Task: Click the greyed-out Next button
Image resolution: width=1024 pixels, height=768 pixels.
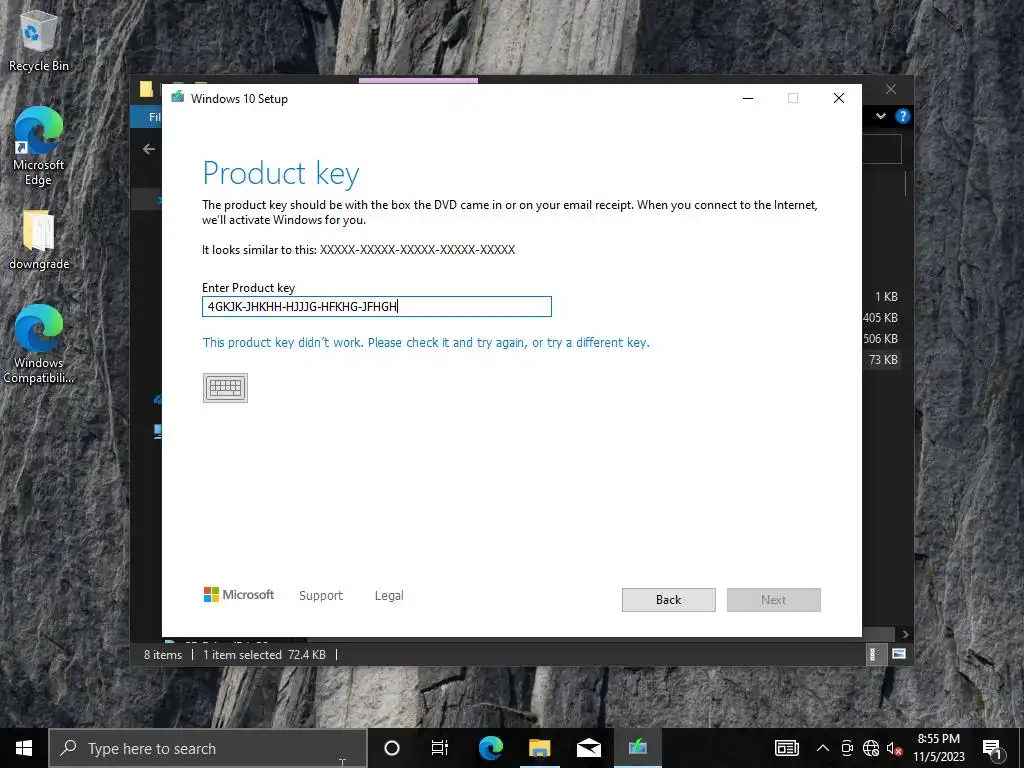Action: point(773,600)
